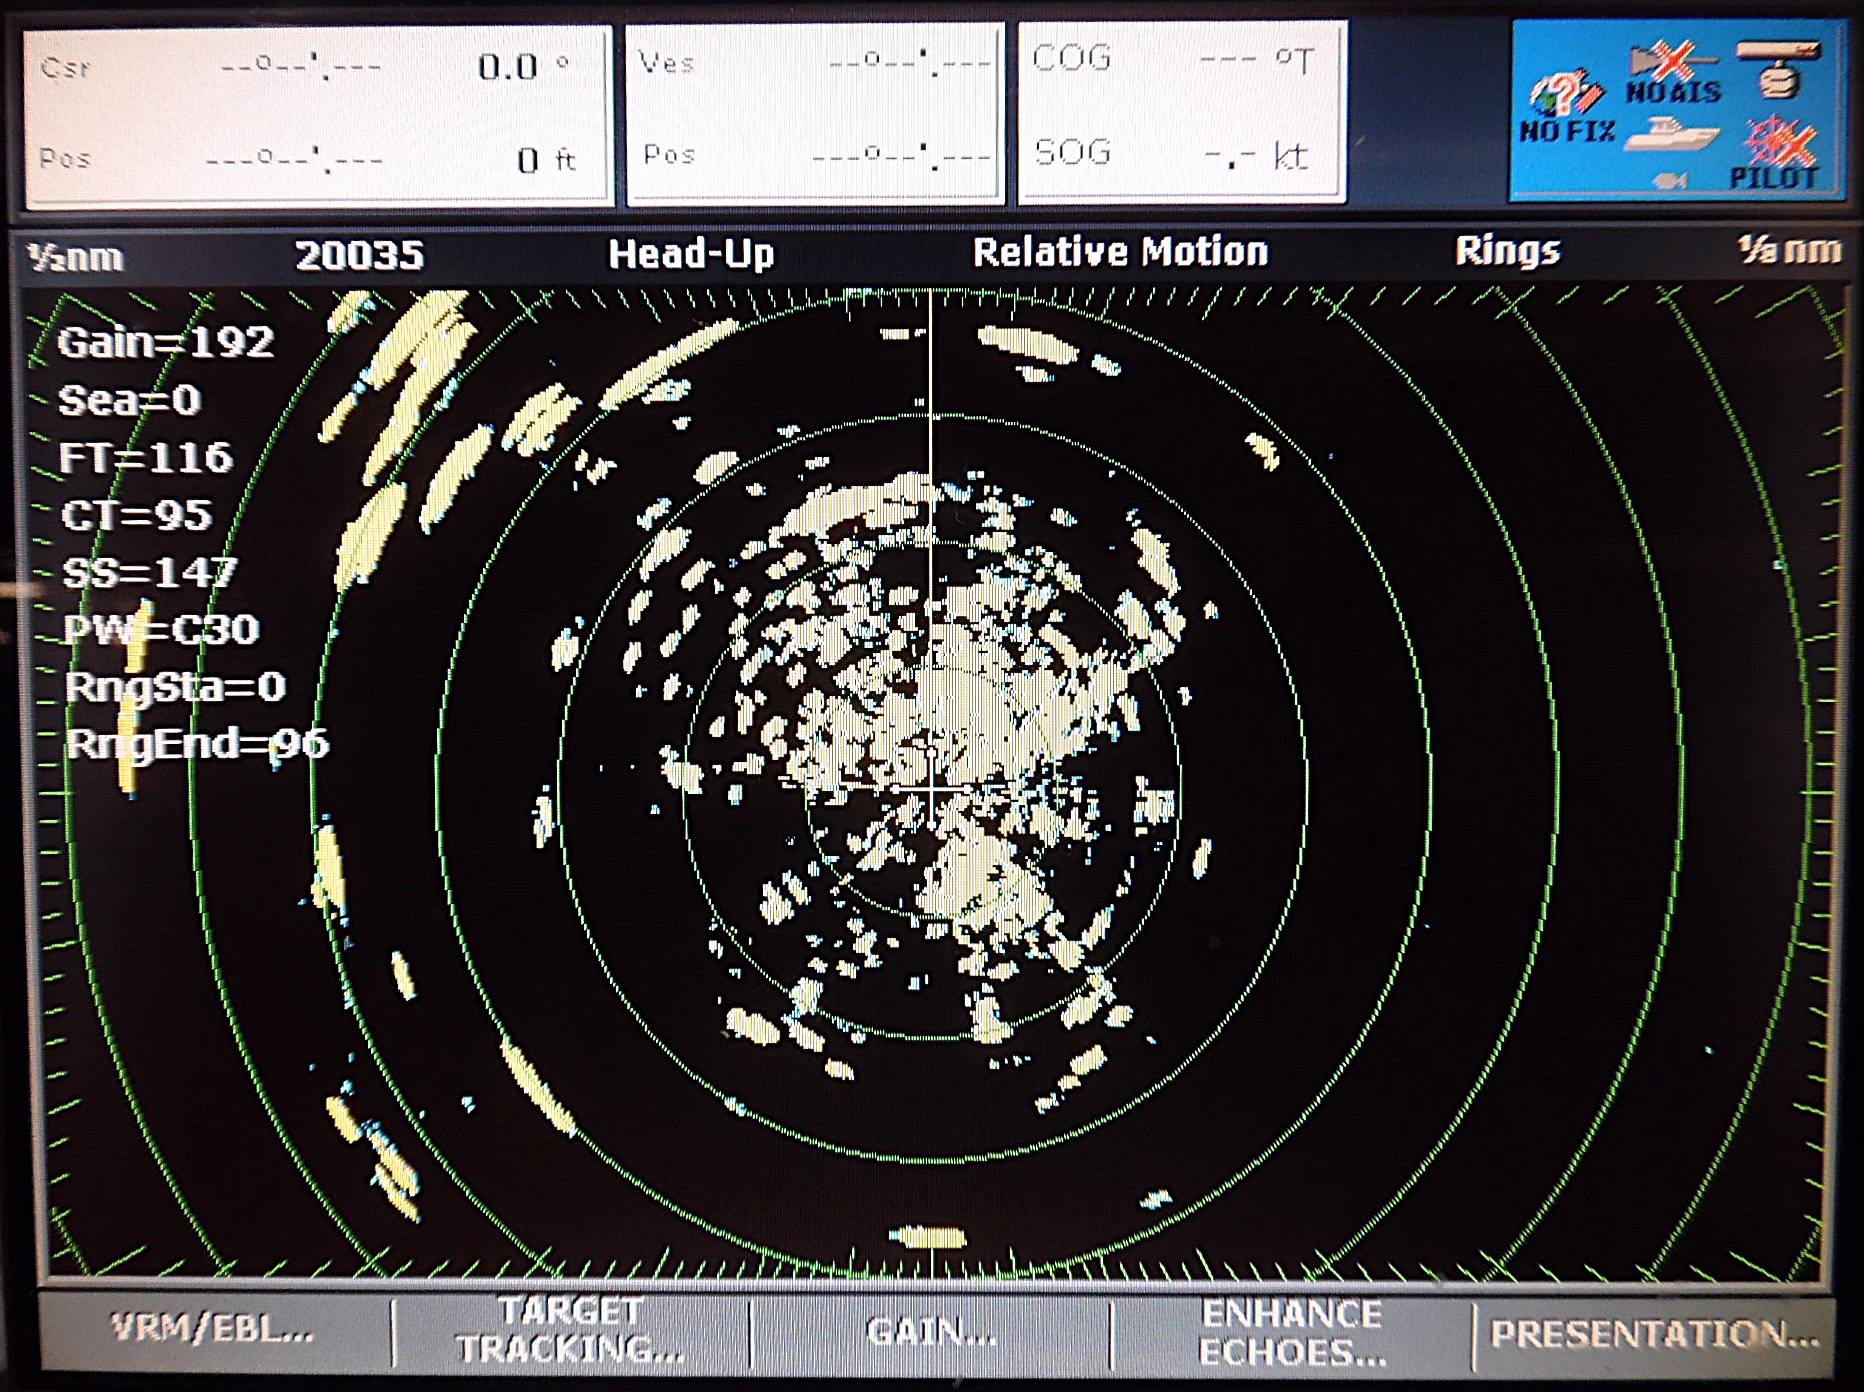1864x1392 pixels.
Task: Click the small fish sonar icon
Action: click(x=1669, y=180)
